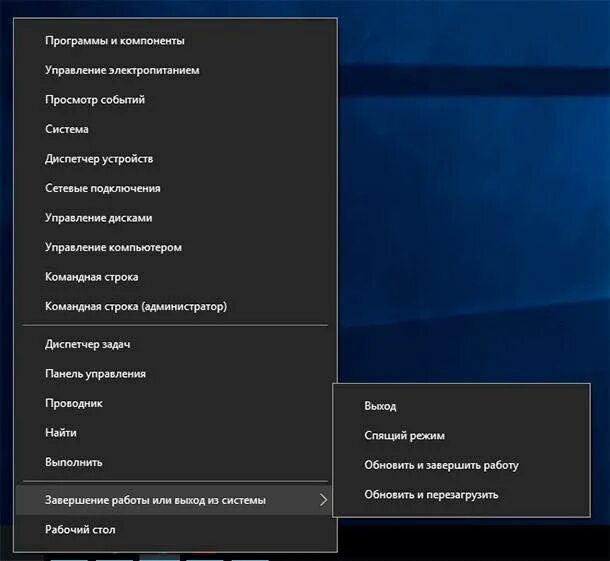Image resolution: width=610 pixels, height=561 pixels.
Task: Show Рабочий стол
Action: tap(175, 530)
